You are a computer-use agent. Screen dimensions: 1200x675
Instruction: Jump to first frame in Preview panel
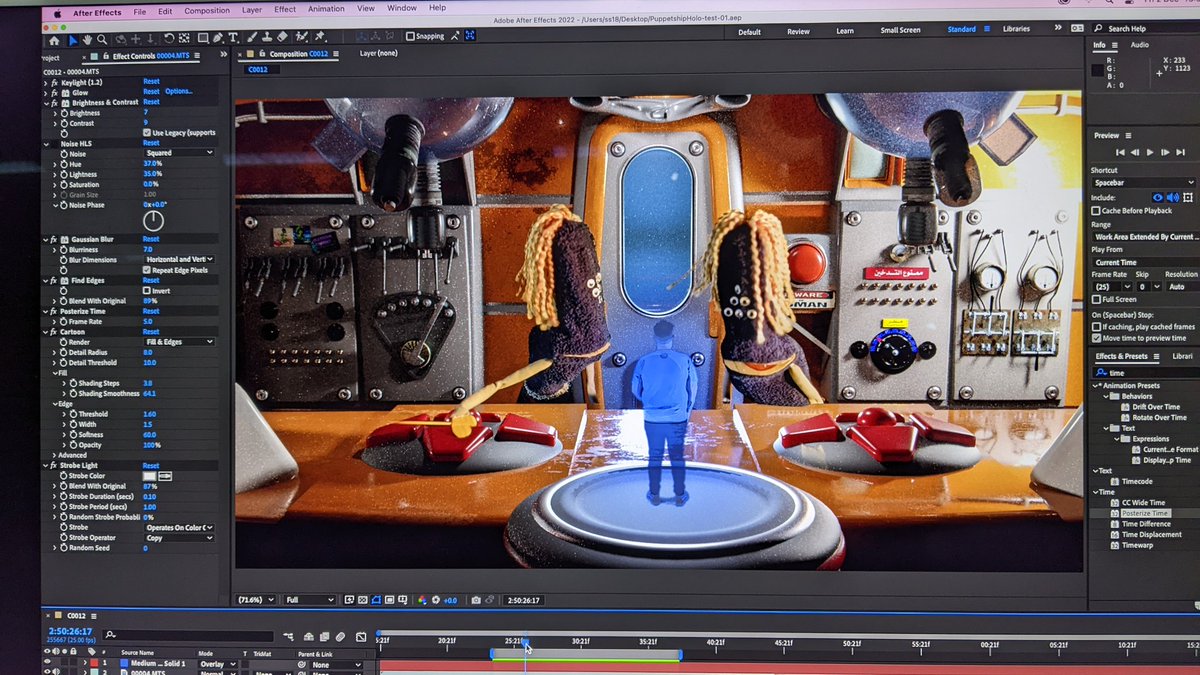point(1120,152)
